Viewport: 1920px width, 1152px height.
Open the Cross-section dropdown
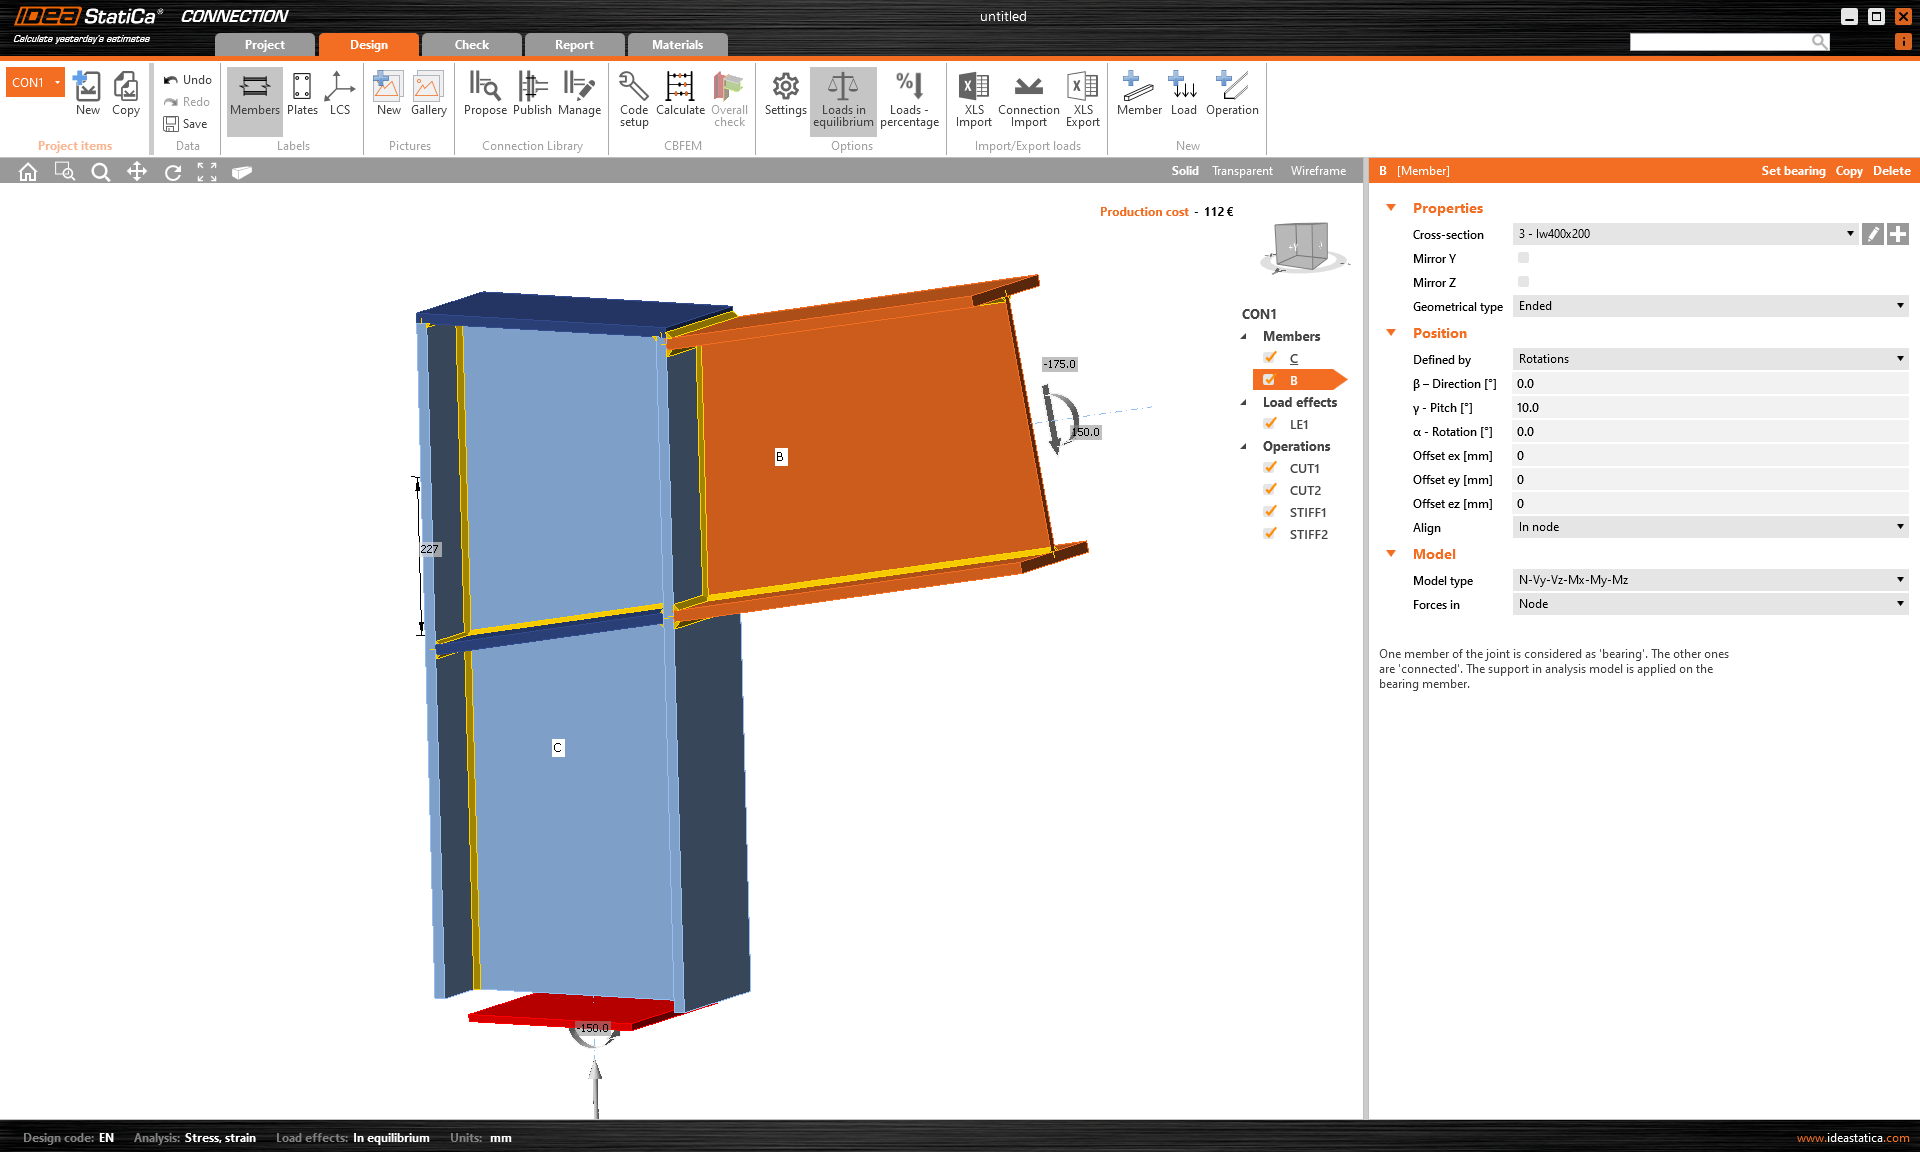point(1685,234)
